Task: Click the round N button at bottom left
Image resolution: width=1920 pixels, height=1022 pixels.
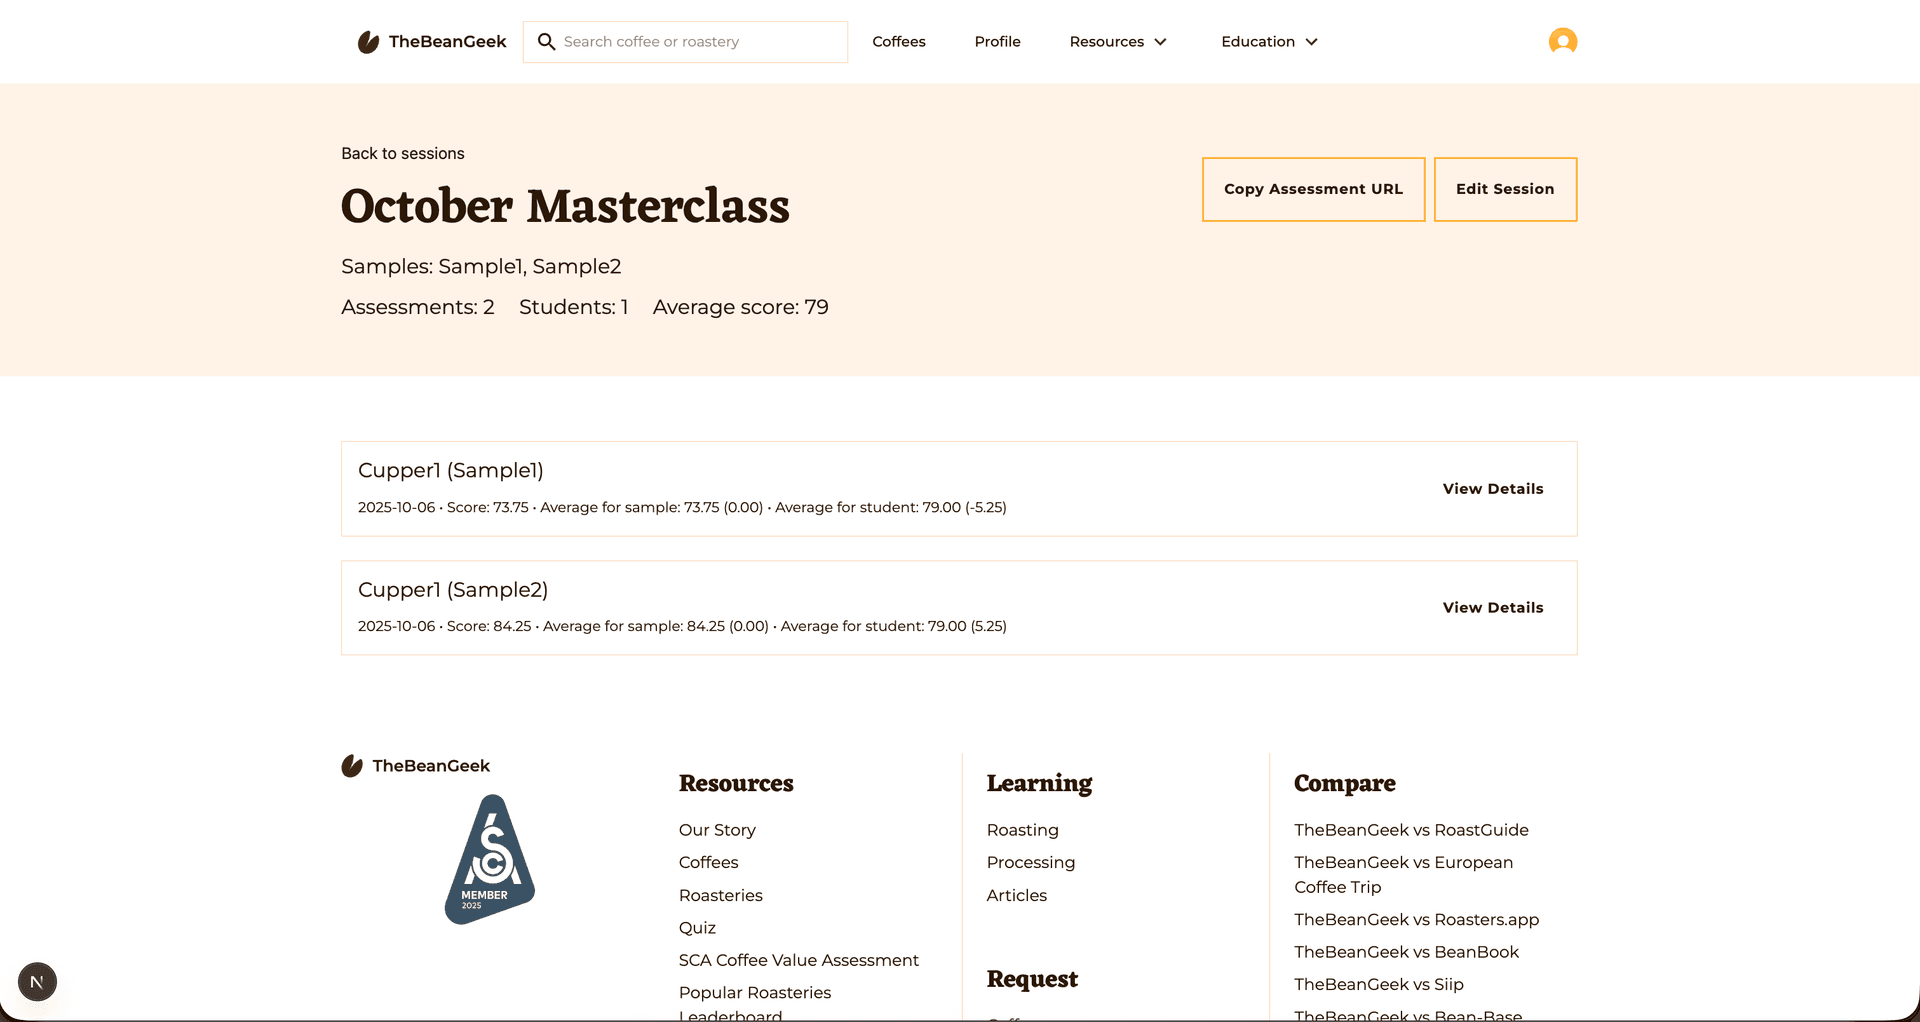Action: 37,982
